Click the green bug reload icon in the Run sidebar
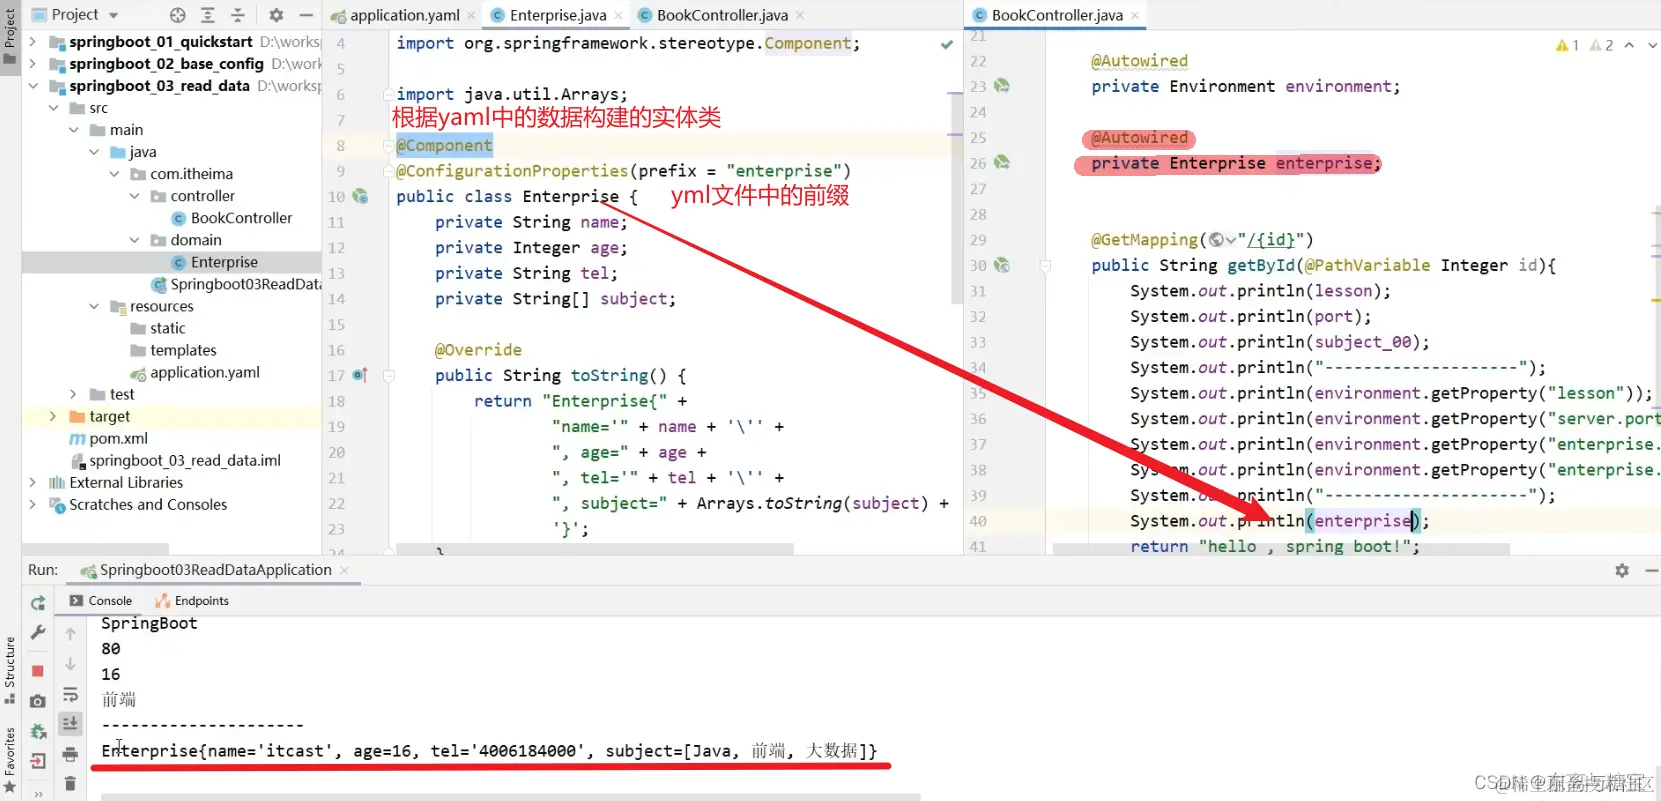 pos(38,731)
